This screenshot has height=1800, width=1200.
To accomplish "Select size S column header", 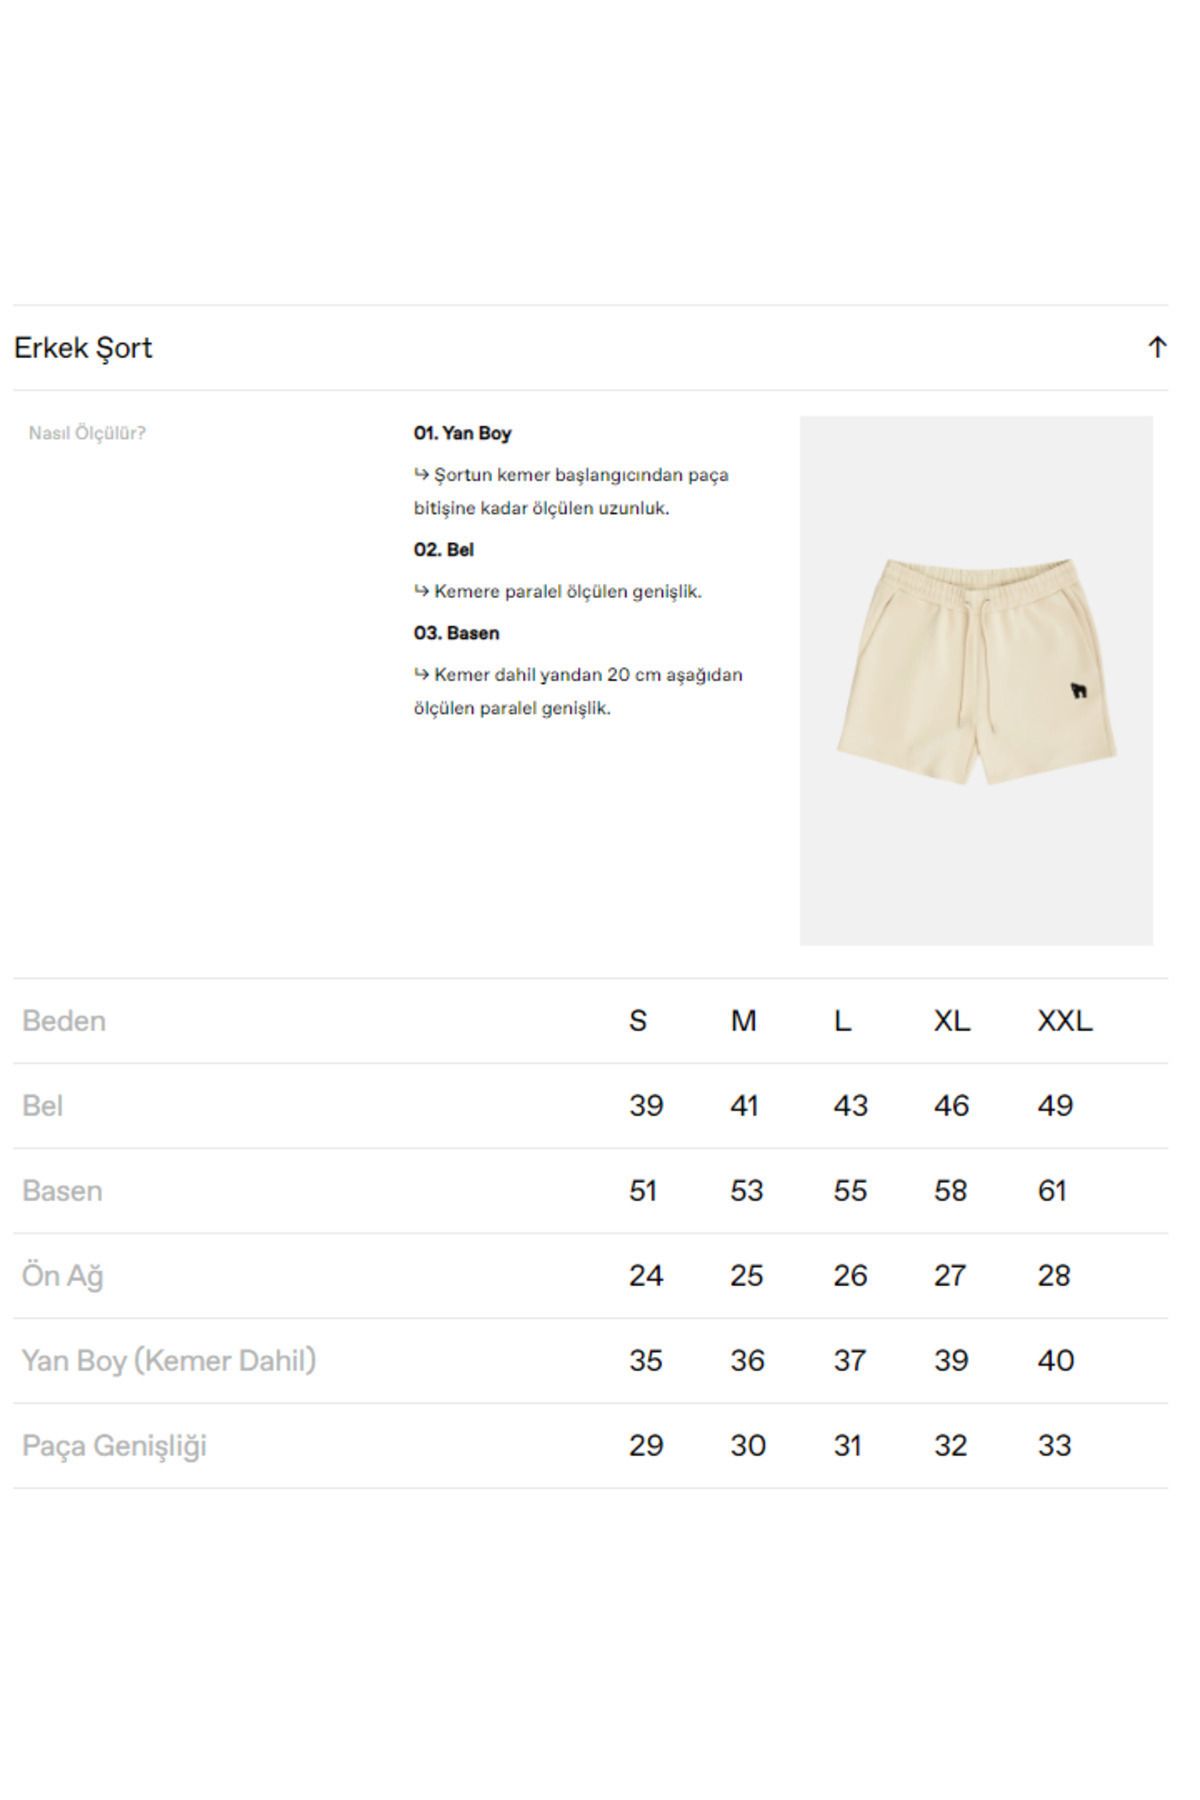I will tap(638, 1021).
